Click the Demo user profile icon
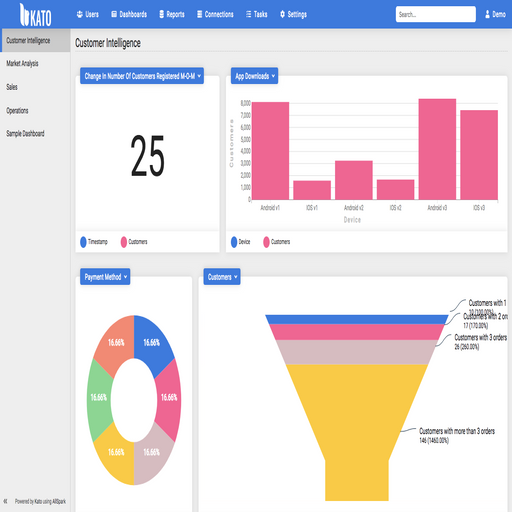The image size is (512, 512). coord(487,14)
